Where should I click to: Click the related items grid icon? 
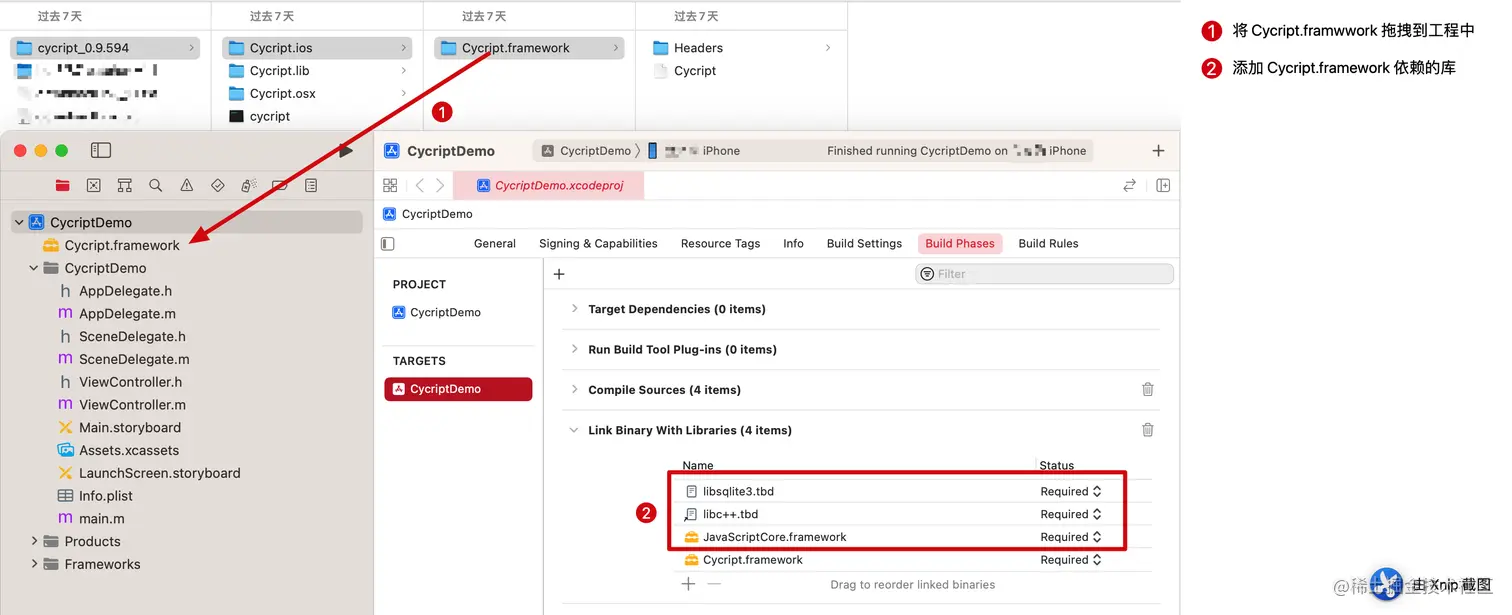[390, 185]
